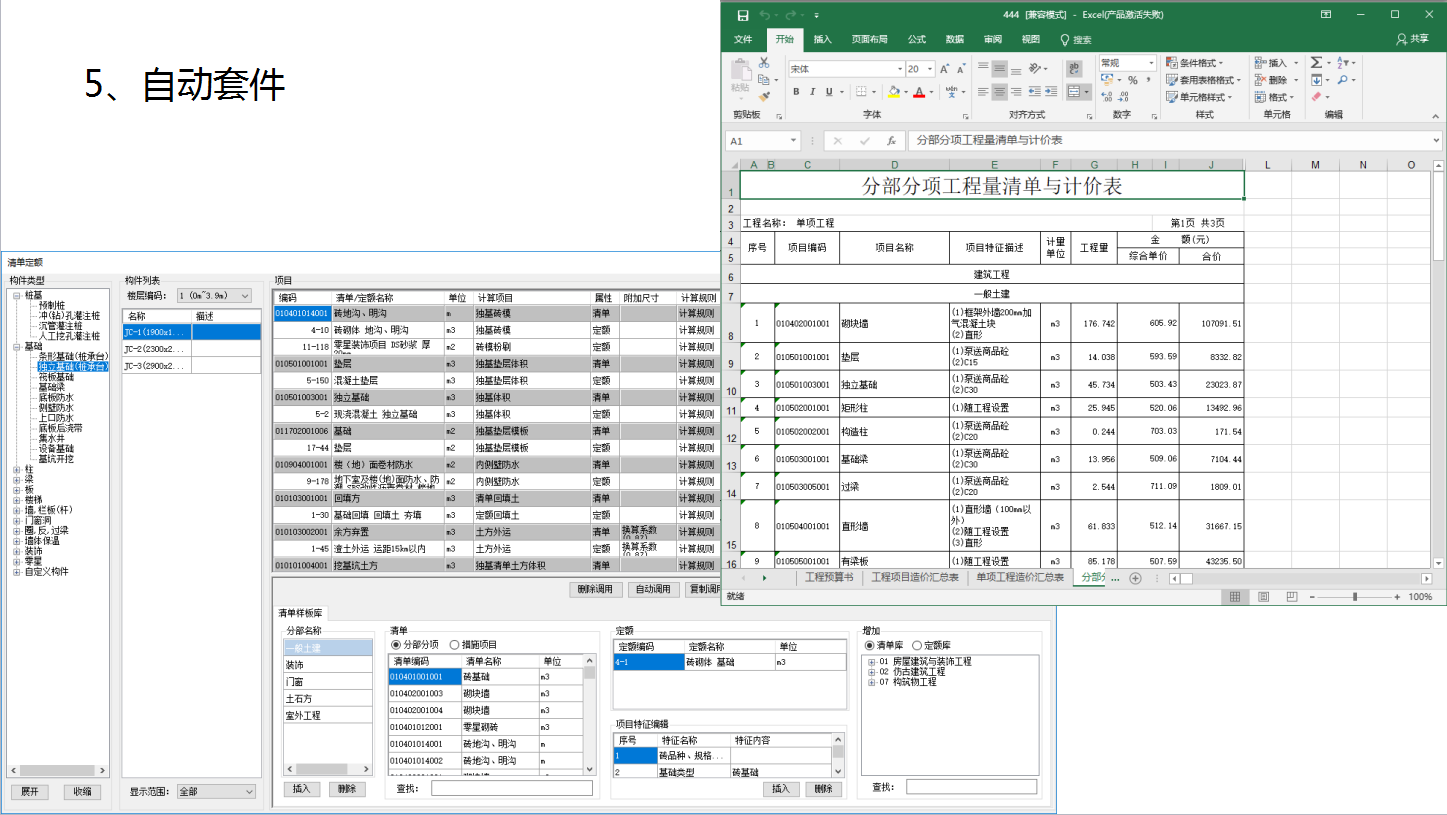The height and width of the screenshot is (815, 1447).
Task: Click the insert function fx icon
Action: pos(891,141)
